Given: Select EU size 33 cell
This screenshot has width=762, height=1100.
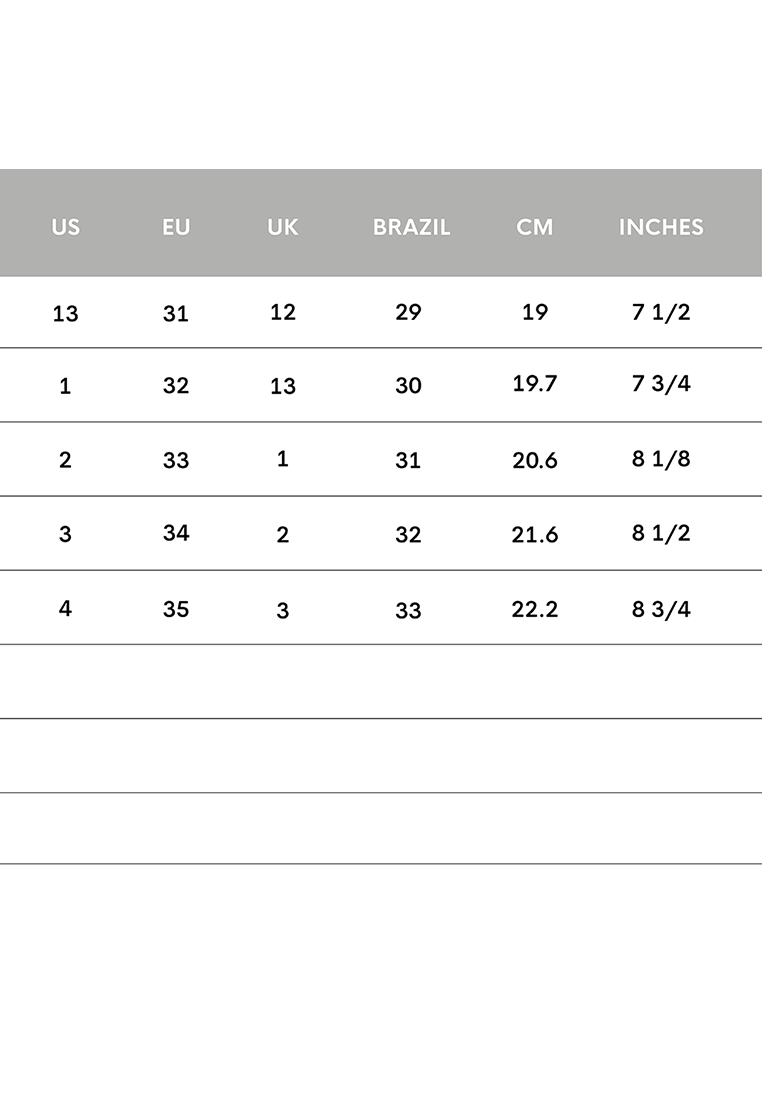Looking at the screenshot, I should 176,460.
